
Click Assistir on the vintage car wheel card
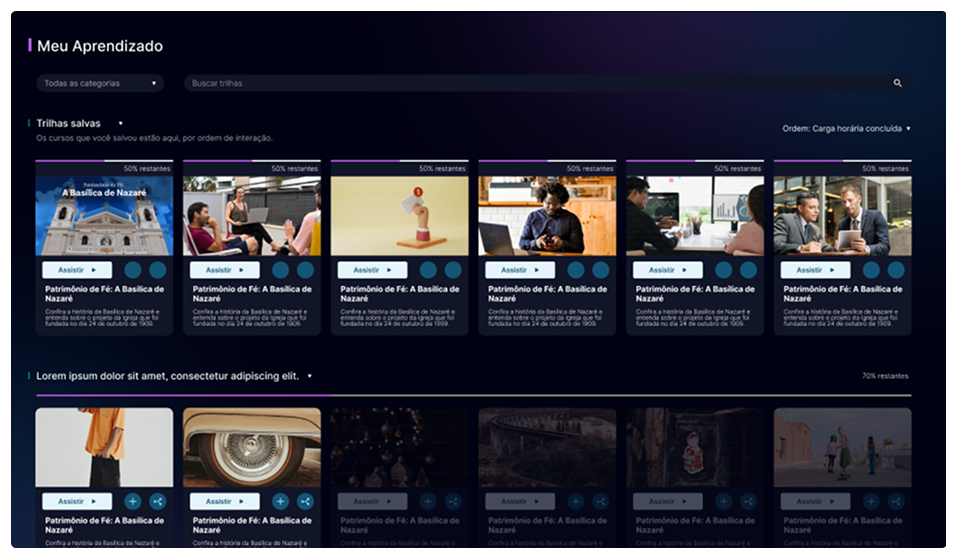225,502
